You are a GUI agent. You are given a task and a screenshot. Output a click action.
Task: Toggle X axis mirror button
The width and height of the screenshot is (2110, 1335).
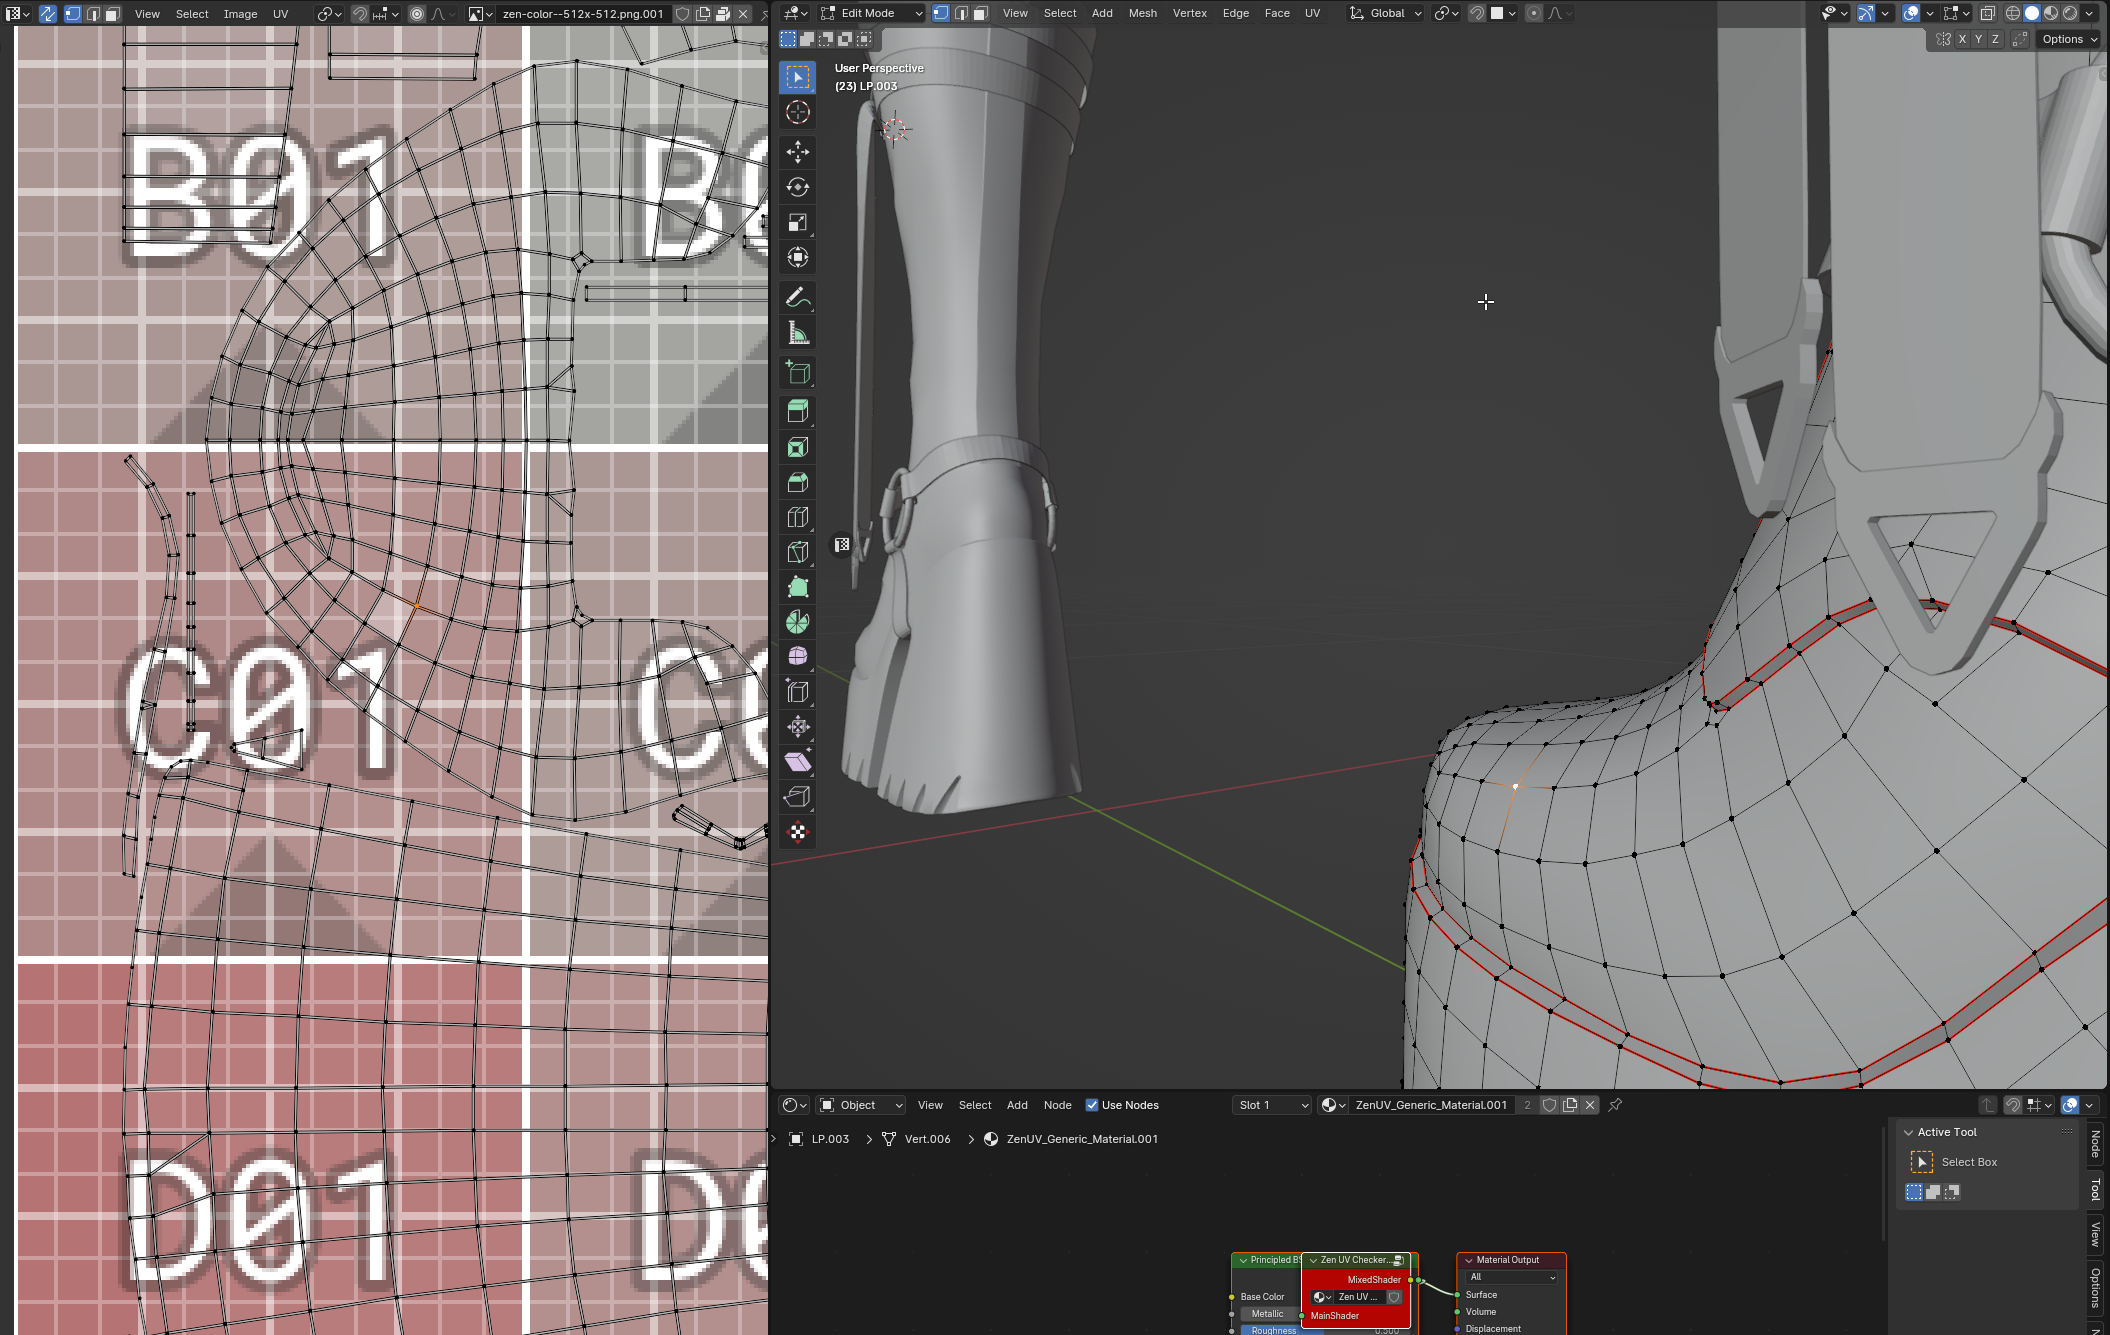tap(1962, 39)
